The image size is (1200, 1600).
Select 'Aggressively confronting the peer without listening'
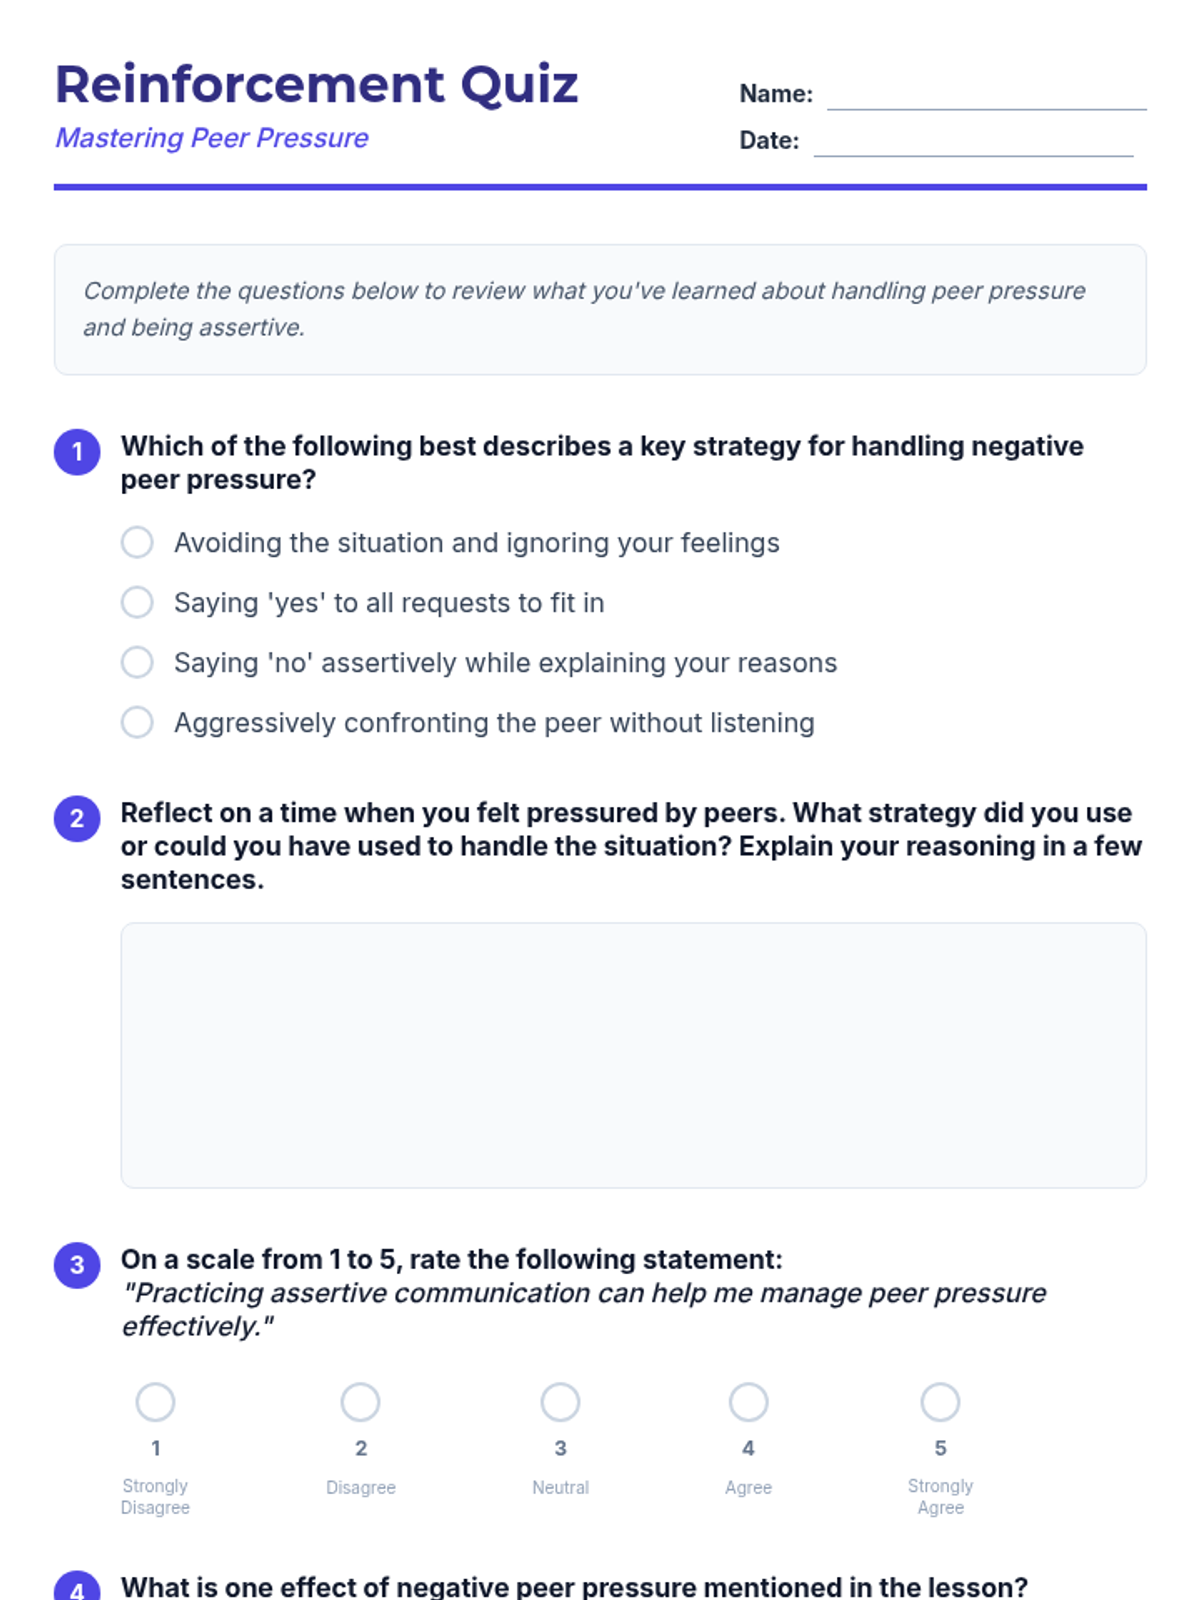pyautogui.click(x=137, y=723)
